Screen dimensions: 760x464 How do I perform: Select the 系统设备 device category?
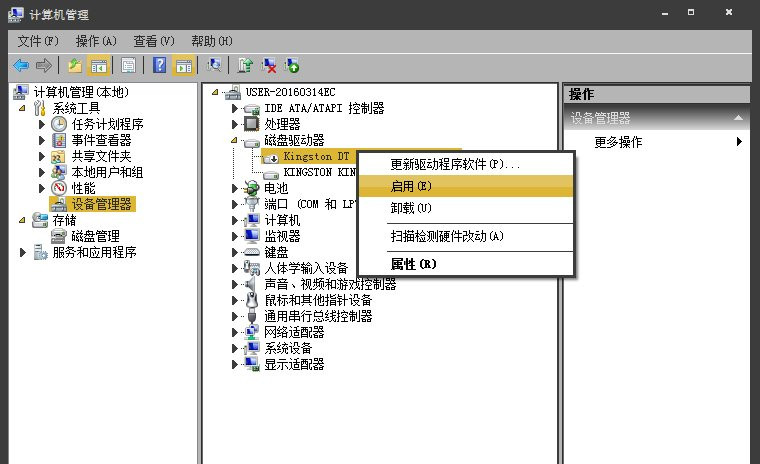pyautogui.click(x=288, y=348)
